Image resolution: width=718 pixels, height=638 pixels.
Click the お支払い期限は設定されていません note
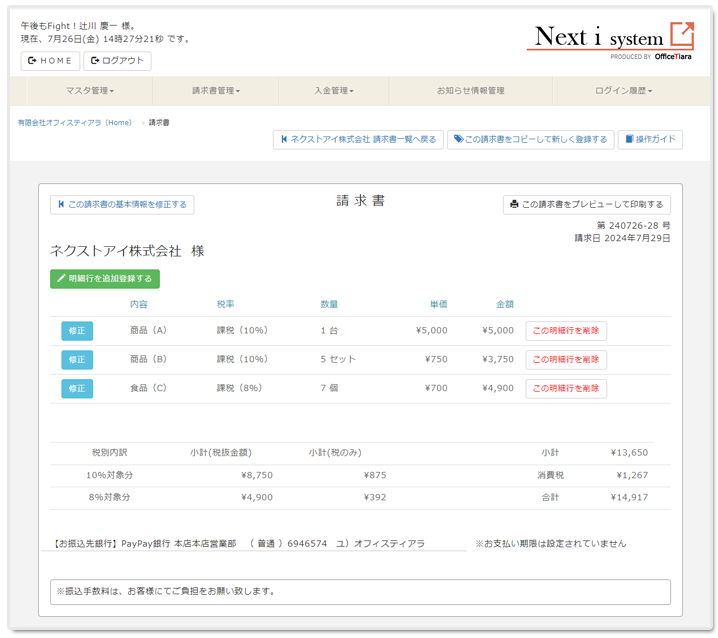click(550, 544)
